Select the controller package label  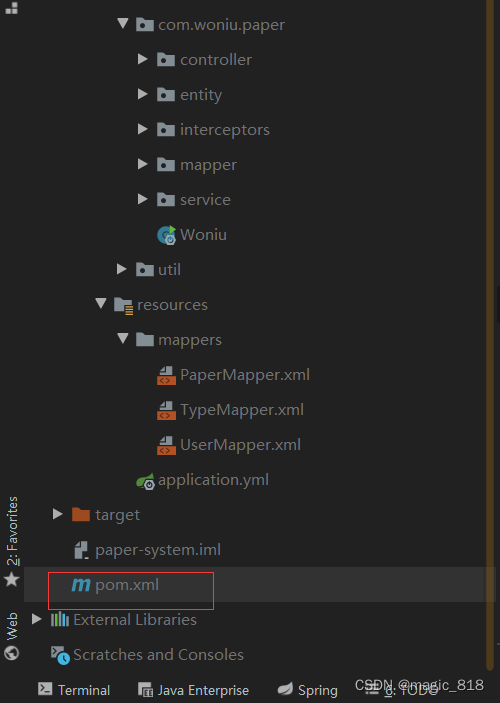coord(216,60)
